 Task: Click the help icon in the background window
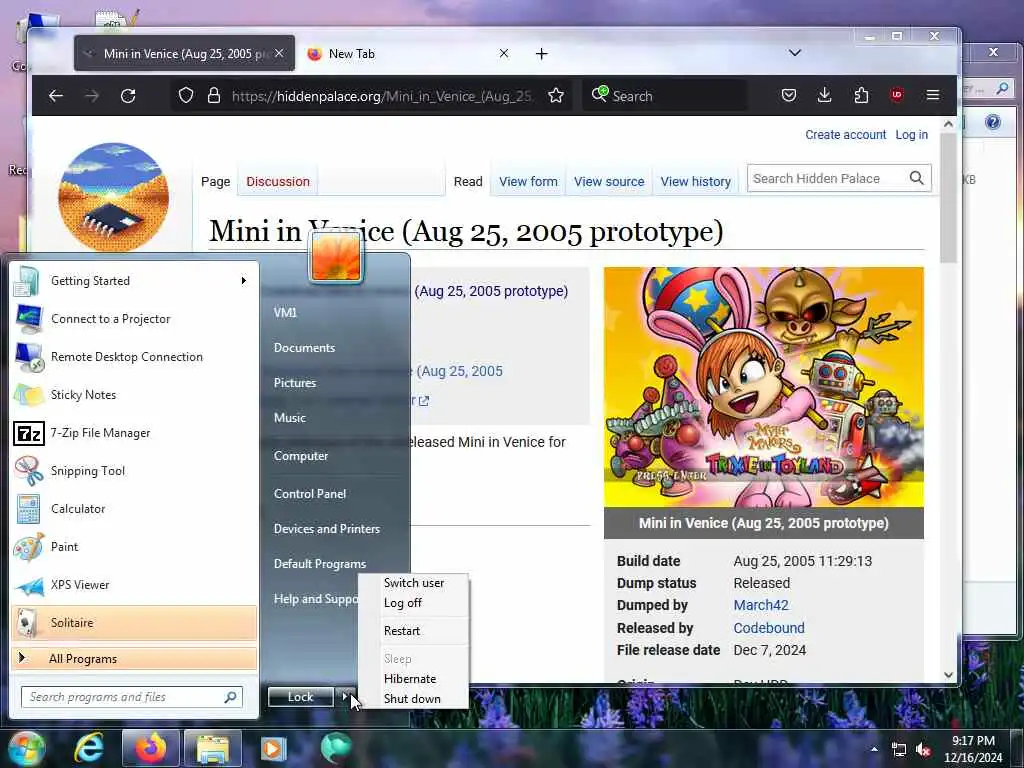[993, 122]
